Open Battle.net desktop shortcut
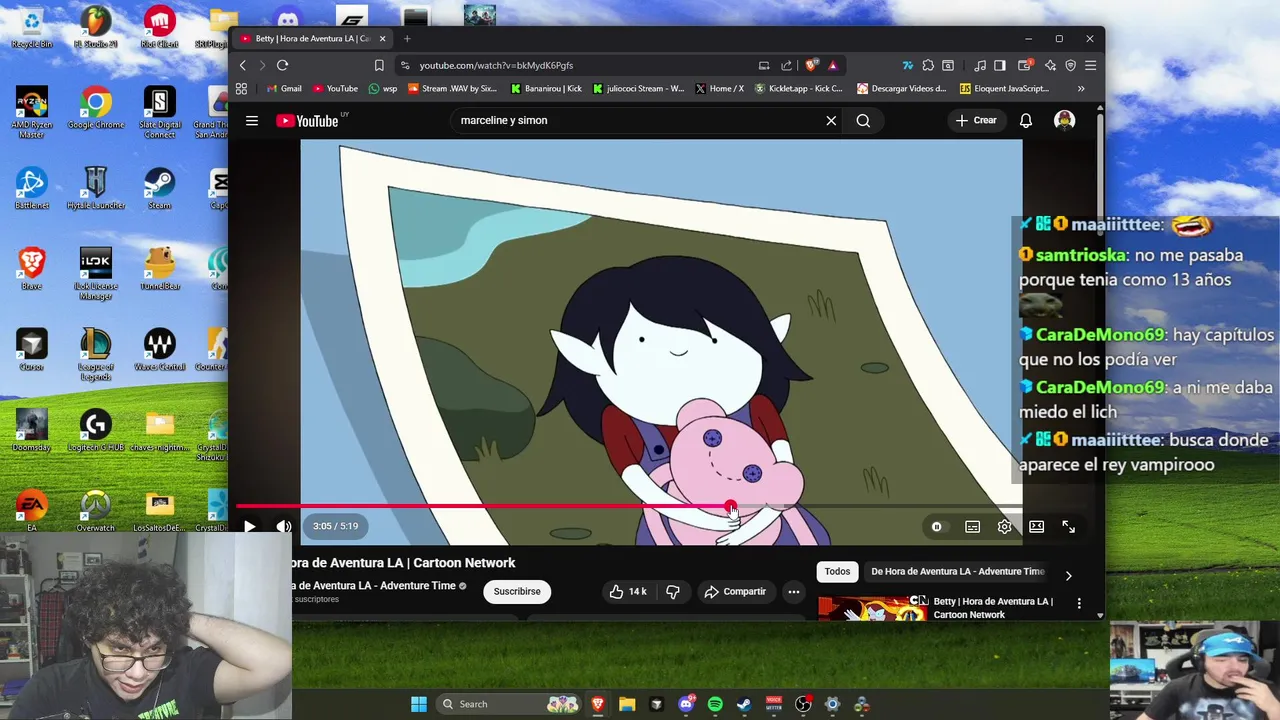The width and height of the screenshot is (1280, 720). click(31, 188)
